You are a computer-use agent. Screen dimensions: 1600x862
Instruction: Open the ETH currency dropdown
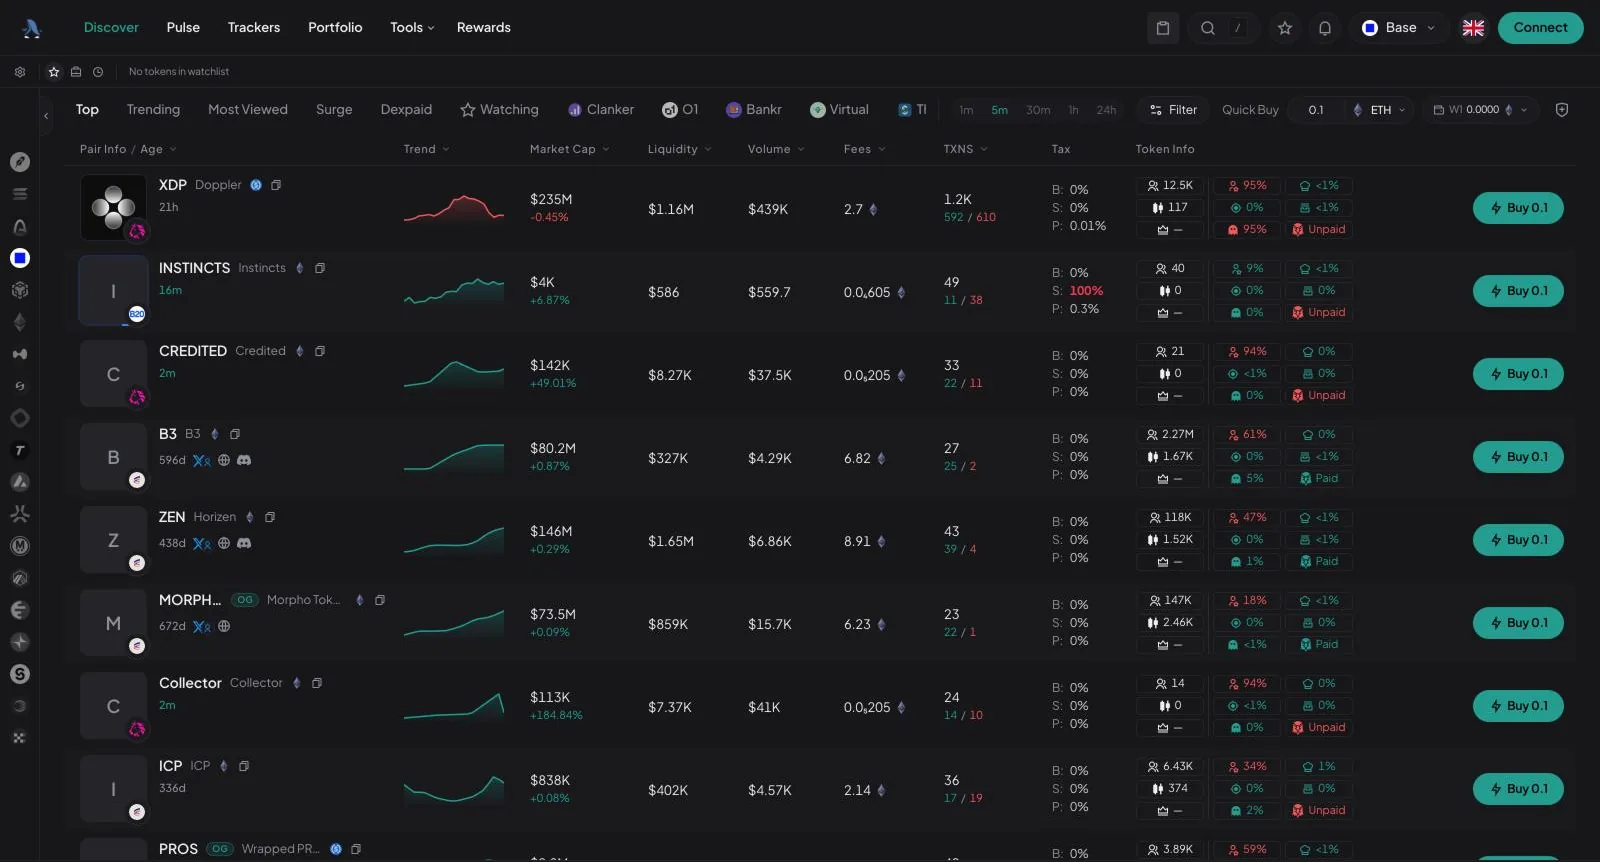tap(1379, 110)
